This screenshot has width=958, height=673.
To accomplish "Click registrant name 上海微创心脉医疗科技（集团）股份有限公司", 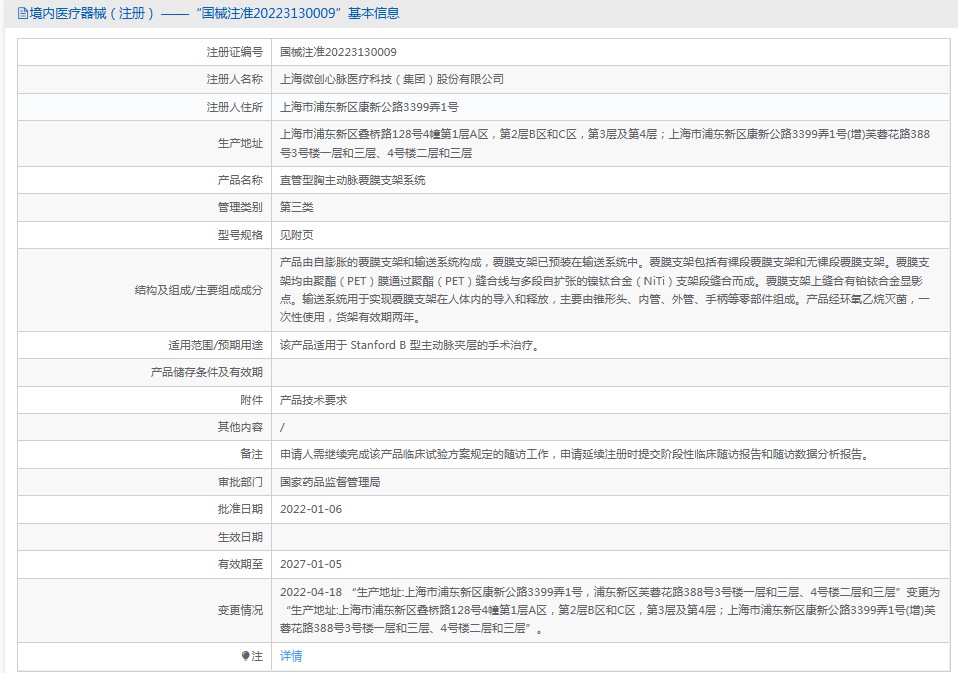I will (x=392, y=79).
